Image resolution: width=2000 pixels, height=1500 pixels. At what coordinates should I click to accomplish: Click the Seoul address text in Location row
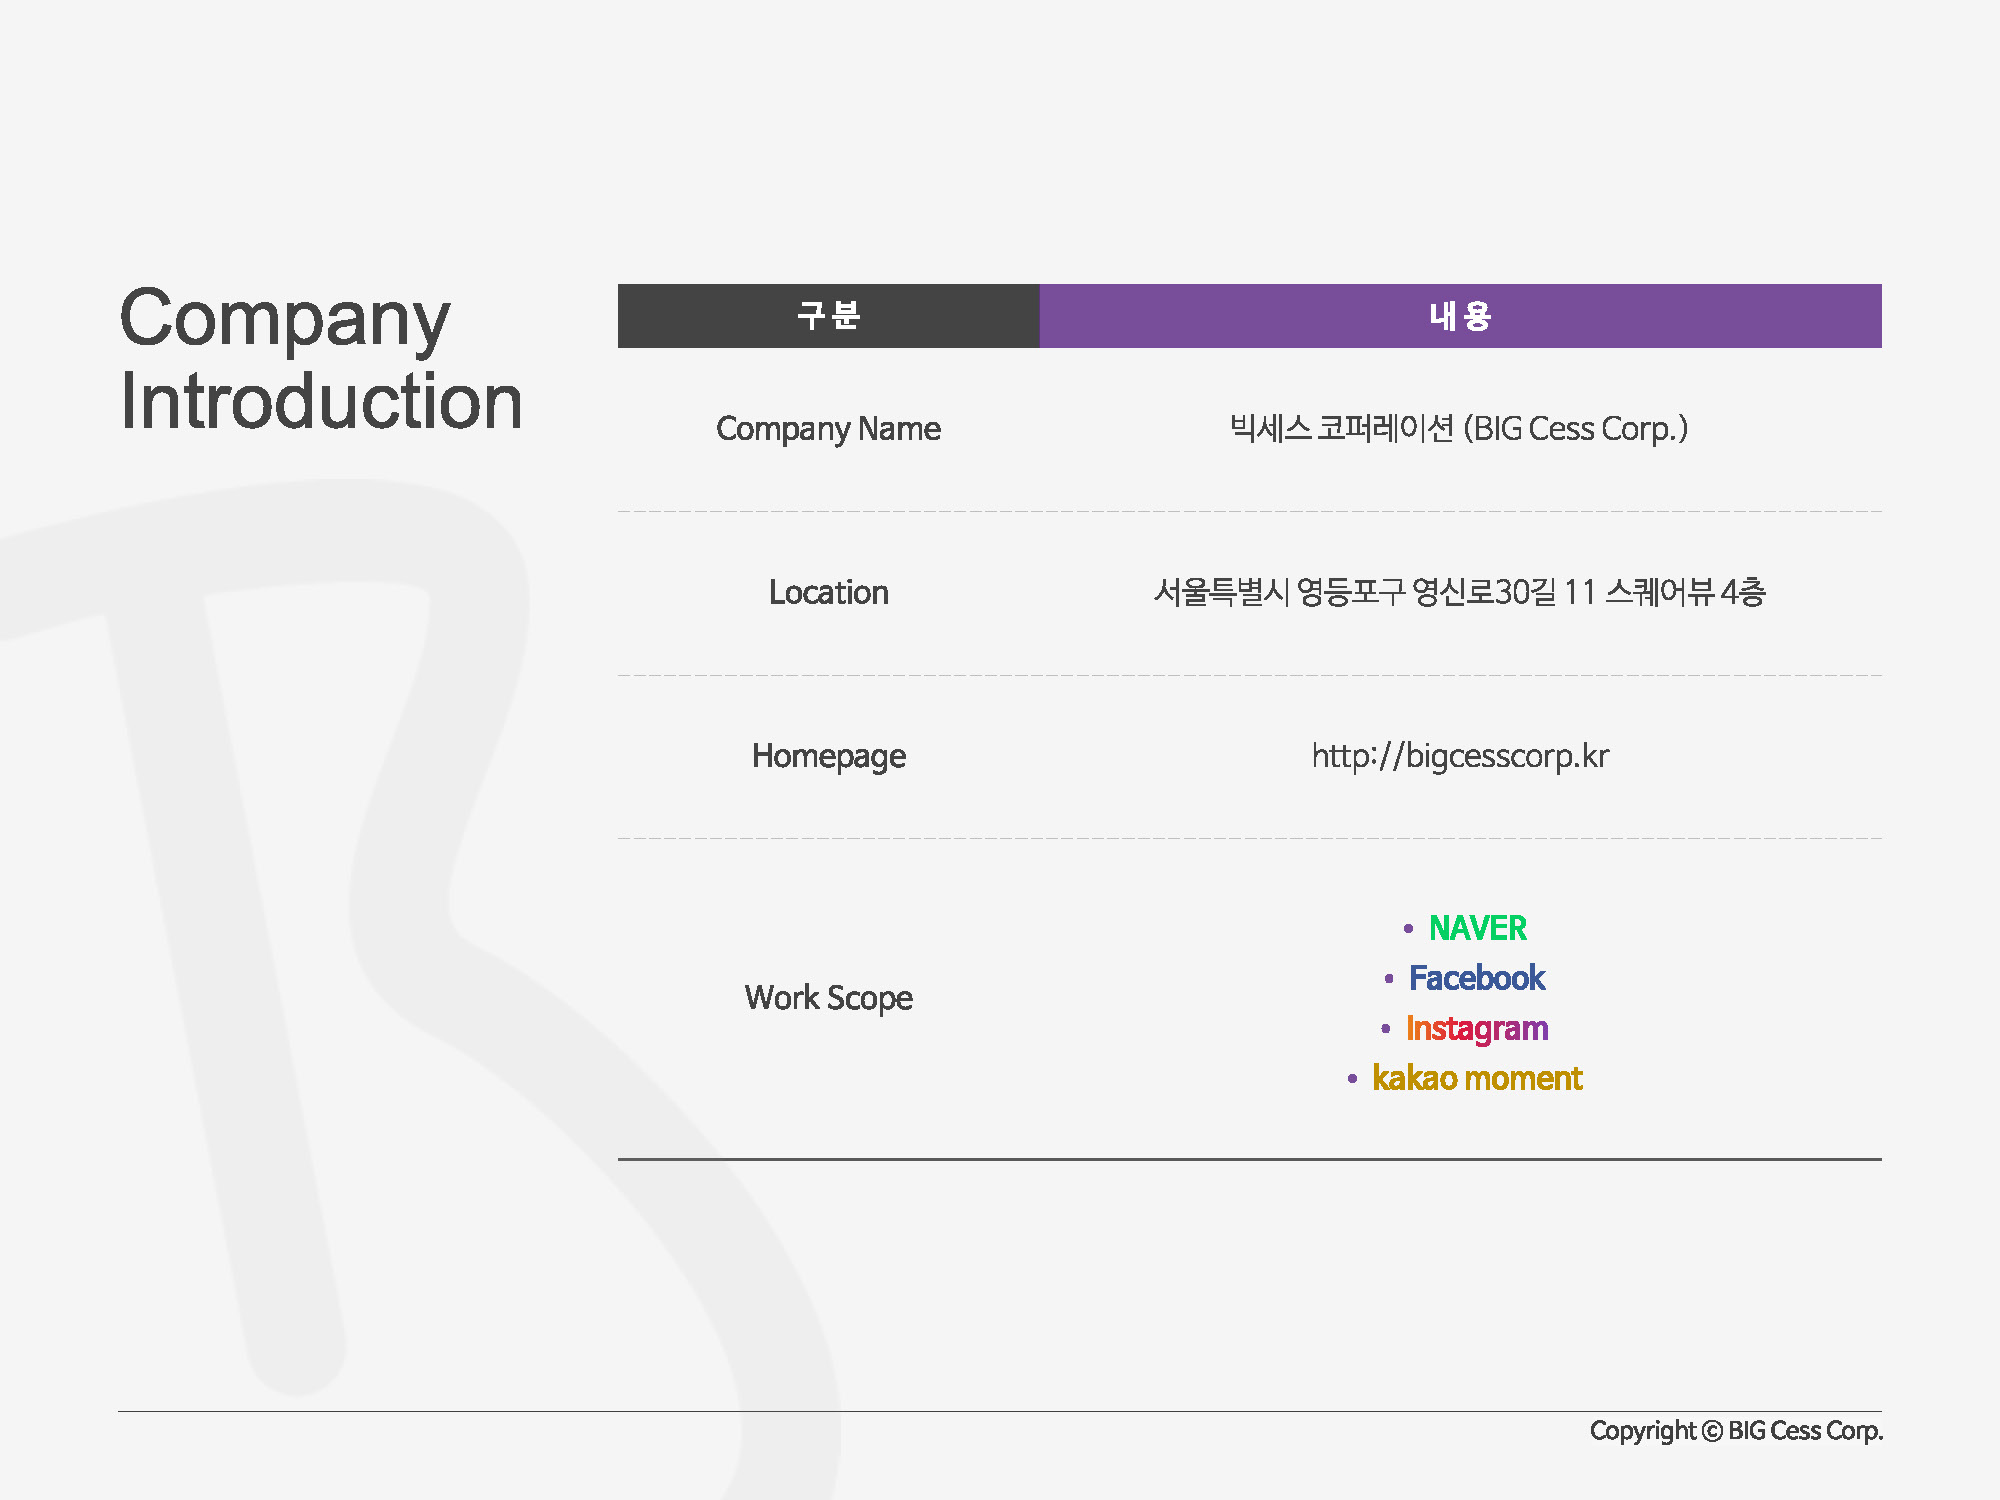coord(1459,593)
